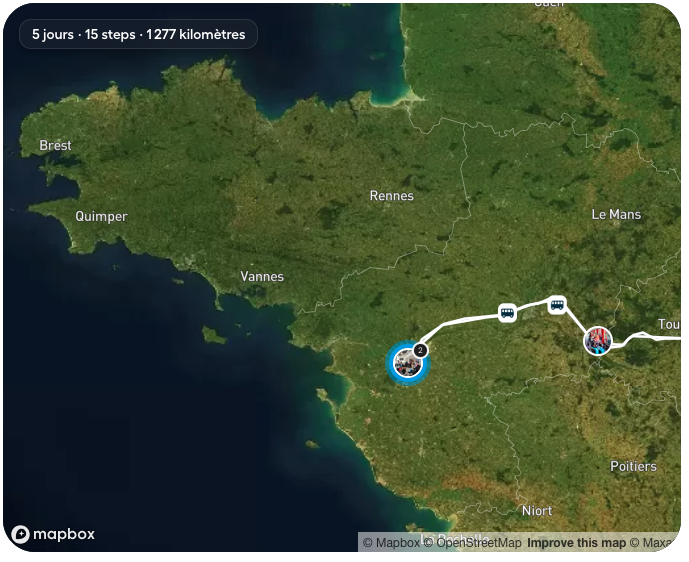Open the white-ringed photo marker near Tours
The image size is (689, 562).
598,341
